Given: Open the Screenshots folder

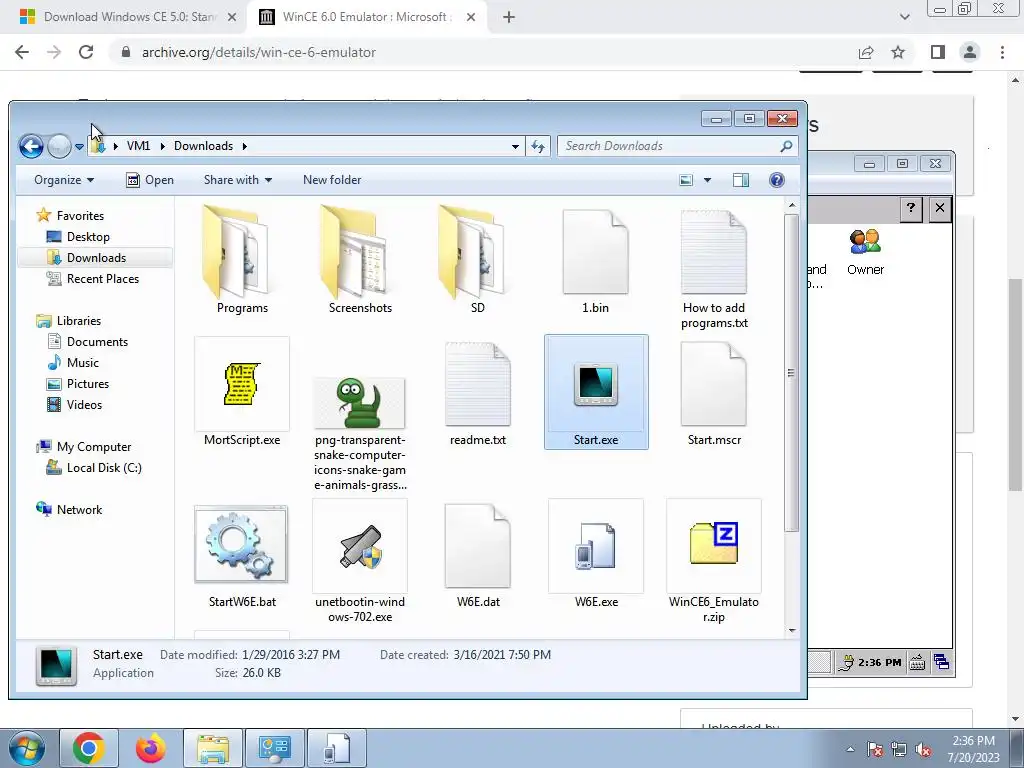Looking at the screenshot, I should coord(360,260).
